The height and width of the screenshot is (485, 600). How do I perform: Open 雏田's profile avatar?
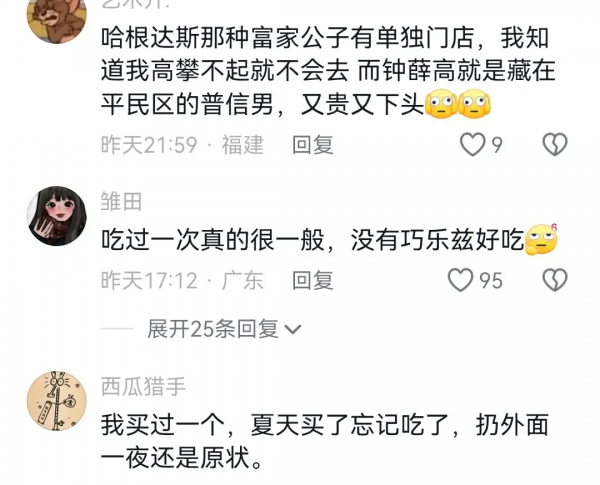57,216
